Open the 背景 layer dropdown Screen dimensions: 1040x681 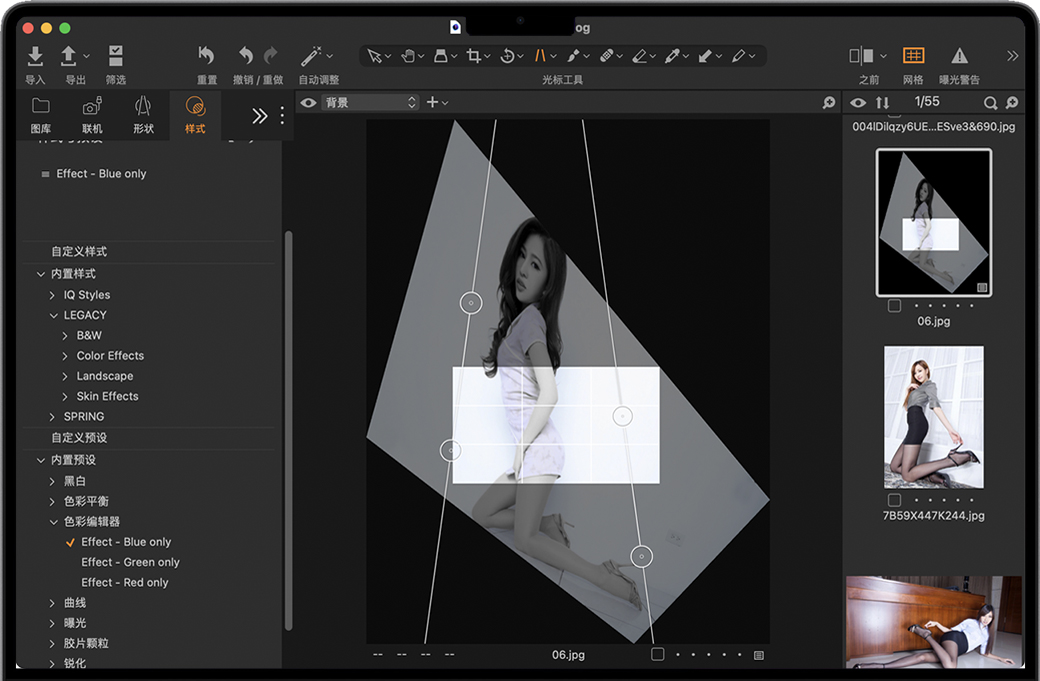369,102
